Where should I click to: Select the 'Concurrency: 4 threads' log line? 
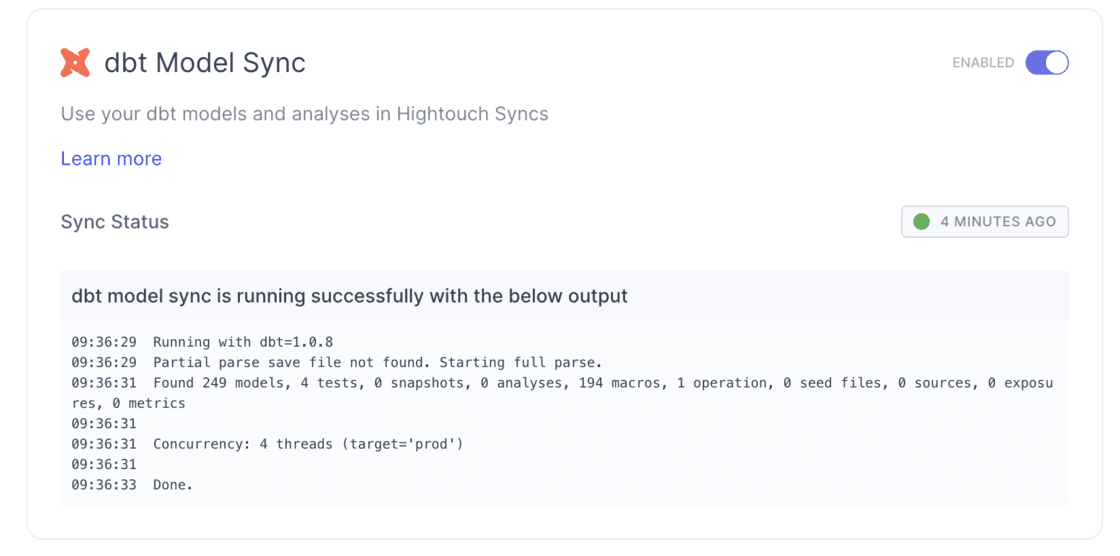click(x=308, y=444)
